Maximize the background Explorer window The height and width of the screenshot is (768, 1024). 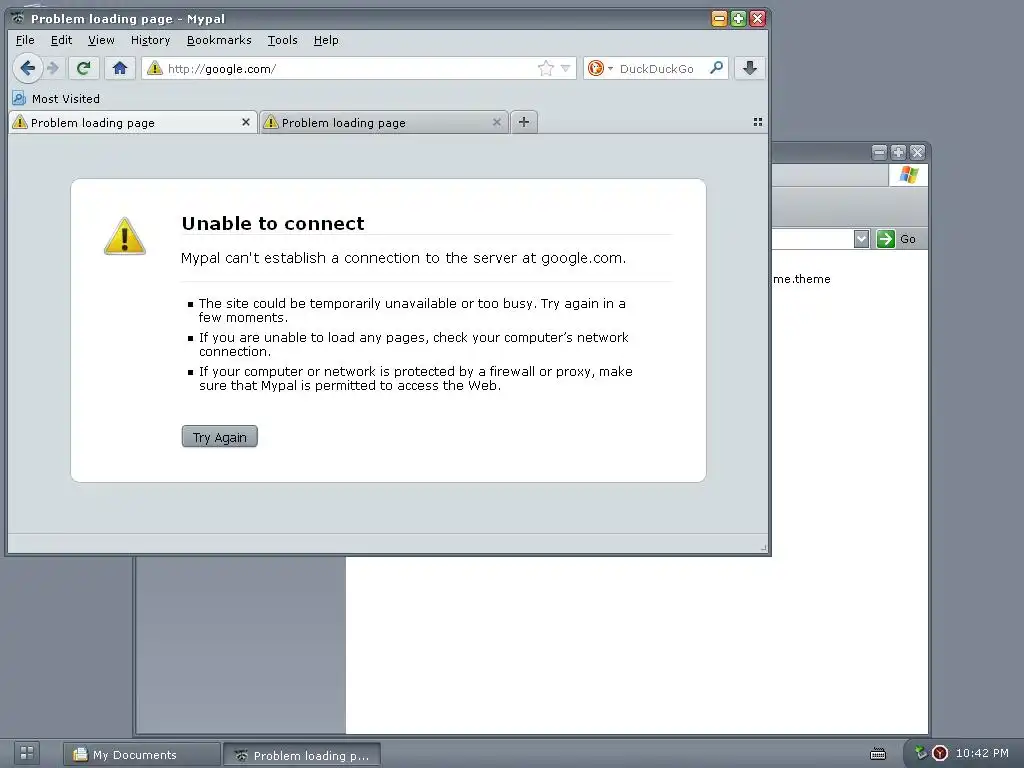tap(898, 152)
